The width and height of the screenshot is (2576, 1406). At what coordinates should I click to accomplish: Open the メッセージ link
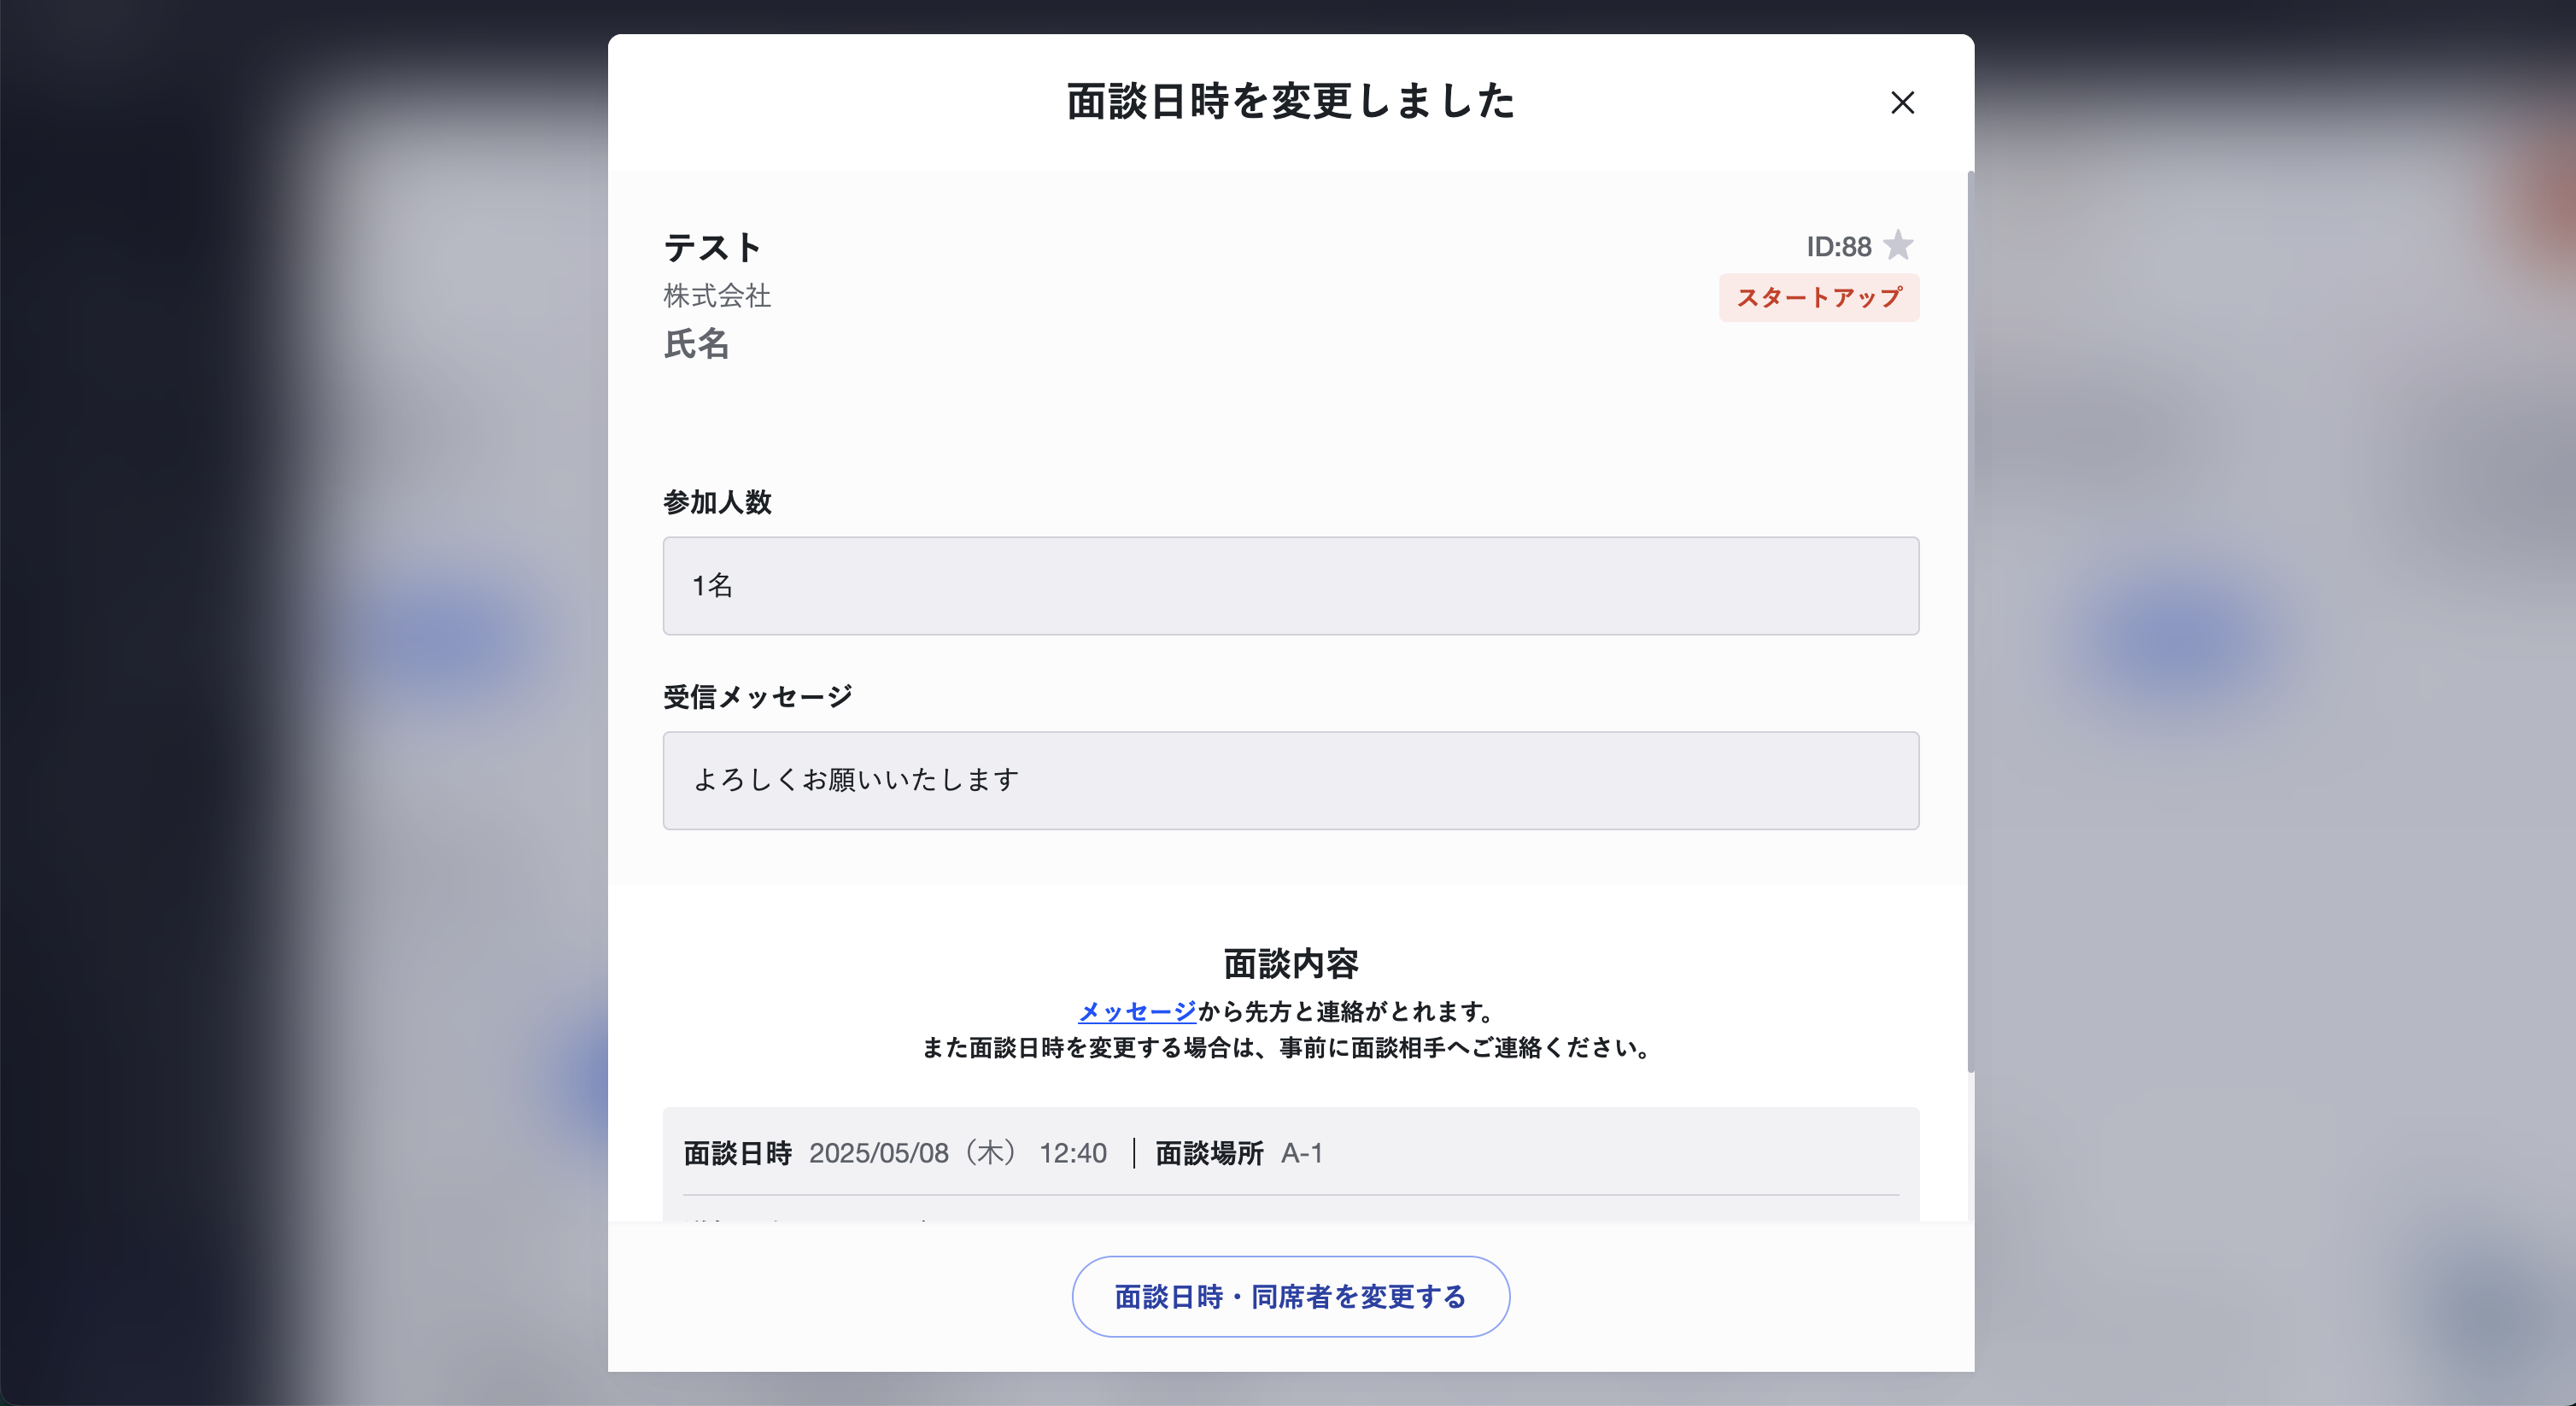[1137, 1011]
